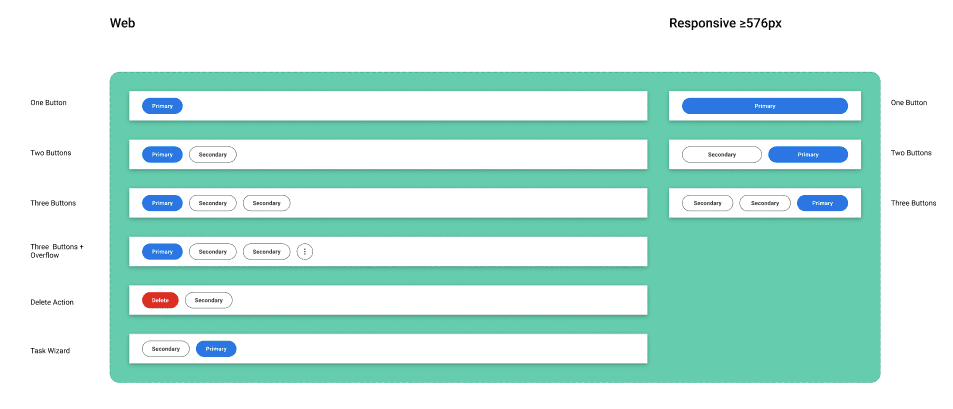
Task: Click middle Secondary in Responsive Three Buttons row
Action: coord(765,203)
